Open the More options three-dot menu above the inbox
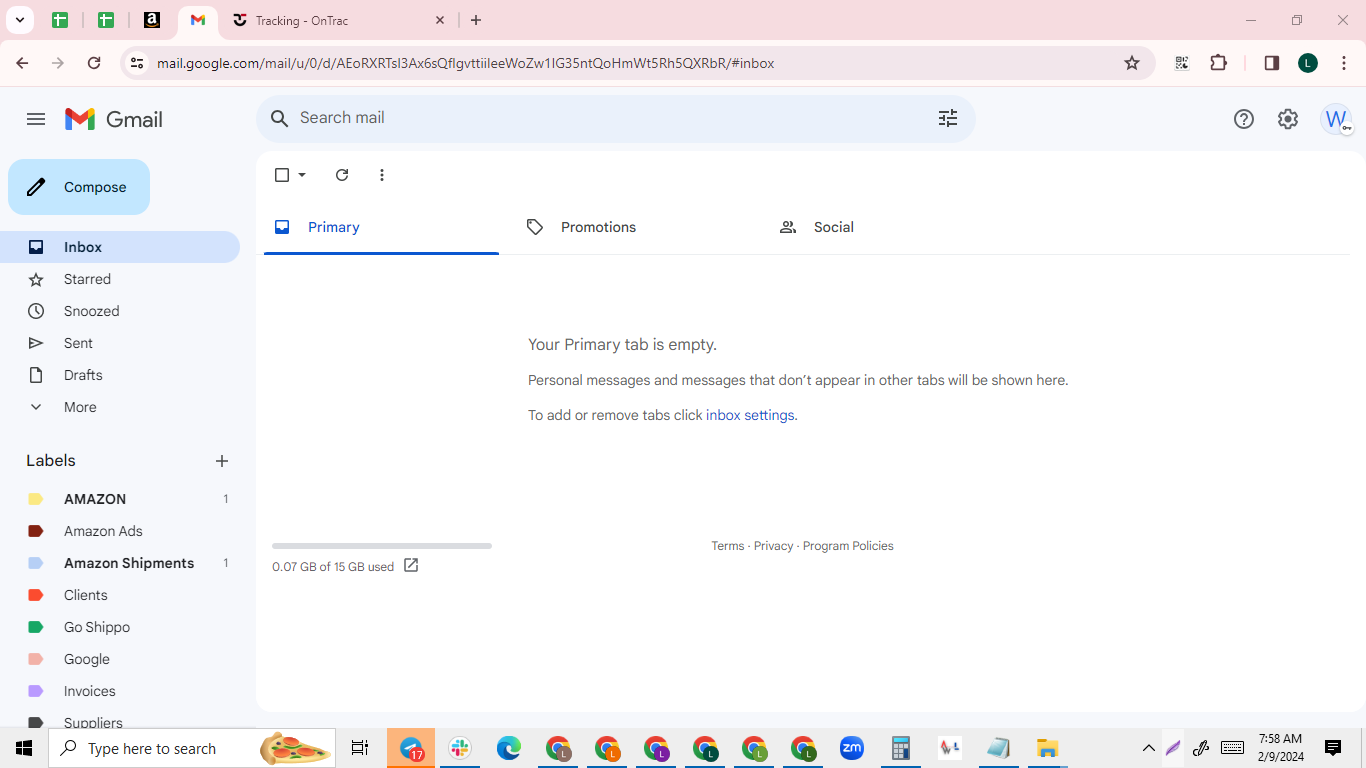Viewport: 1366px width, 768px height. (382, 175)
